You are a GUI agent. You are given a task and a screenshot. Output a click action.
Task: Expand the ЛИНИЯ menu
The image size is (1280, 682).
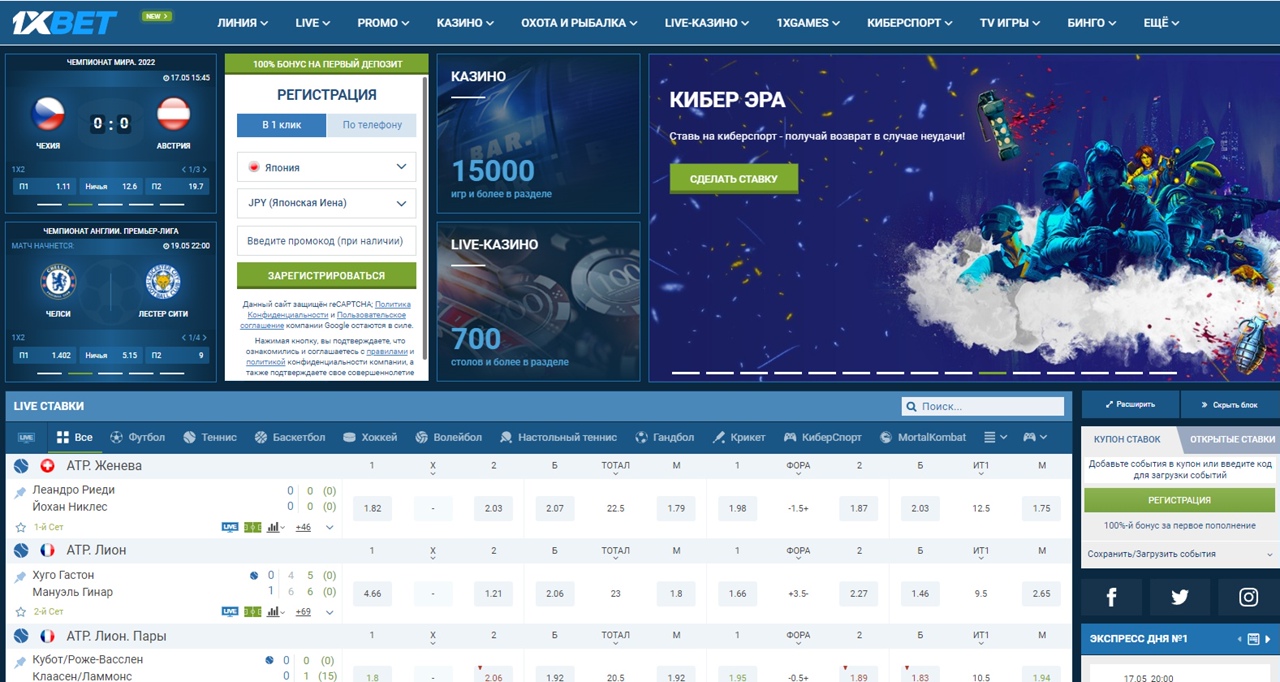(243, 22)
